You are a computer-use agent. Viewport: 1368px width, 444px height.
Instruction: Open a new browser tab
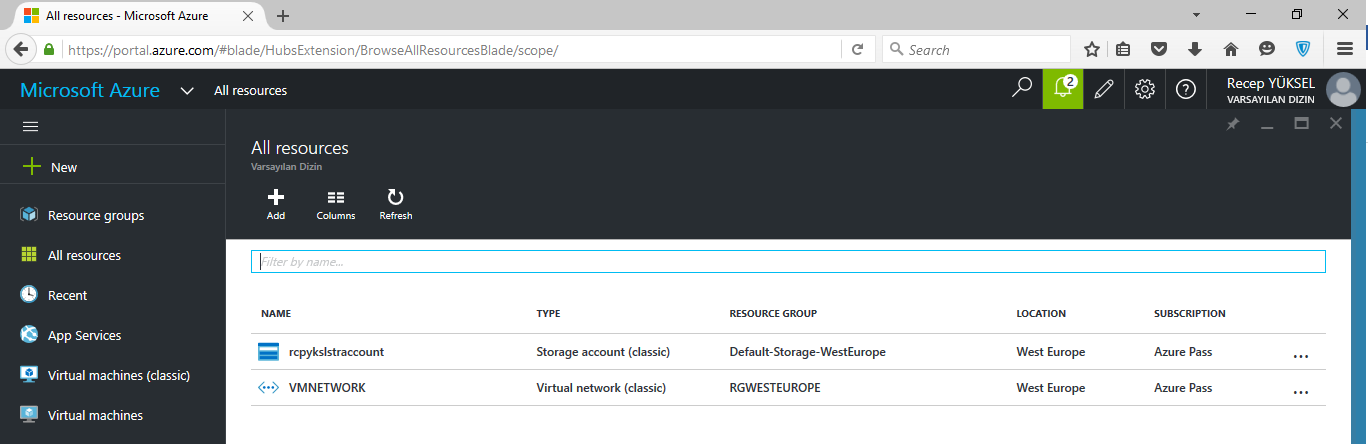283,16
